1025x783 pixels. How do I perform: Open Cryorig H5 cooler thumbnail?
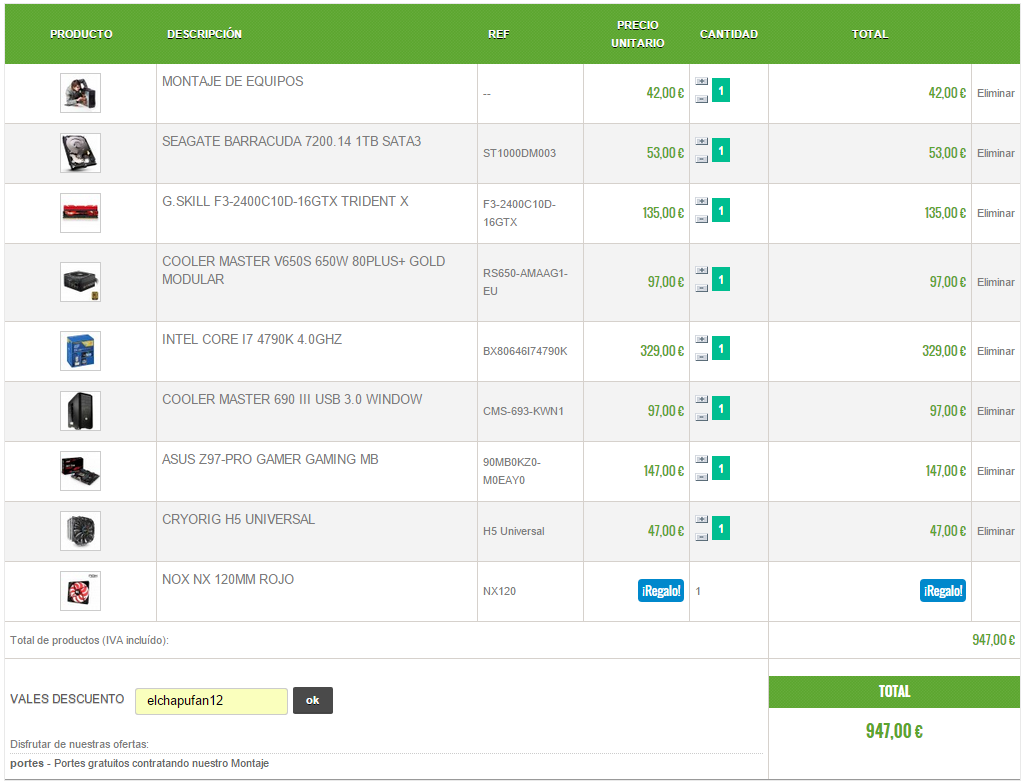pos(80,531)
